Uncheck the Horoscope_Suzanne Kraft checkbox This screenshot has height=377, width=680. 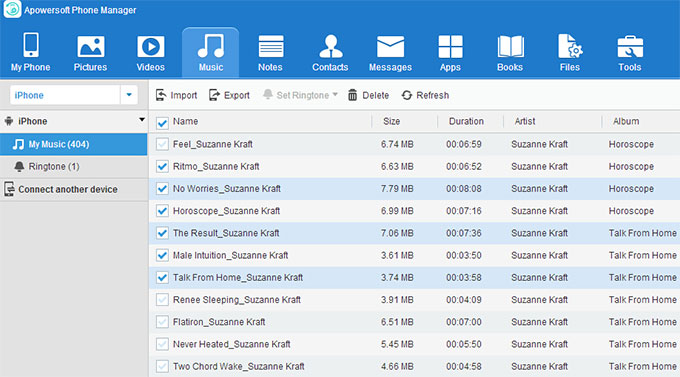pyautogui.click(x=162, y=211)
